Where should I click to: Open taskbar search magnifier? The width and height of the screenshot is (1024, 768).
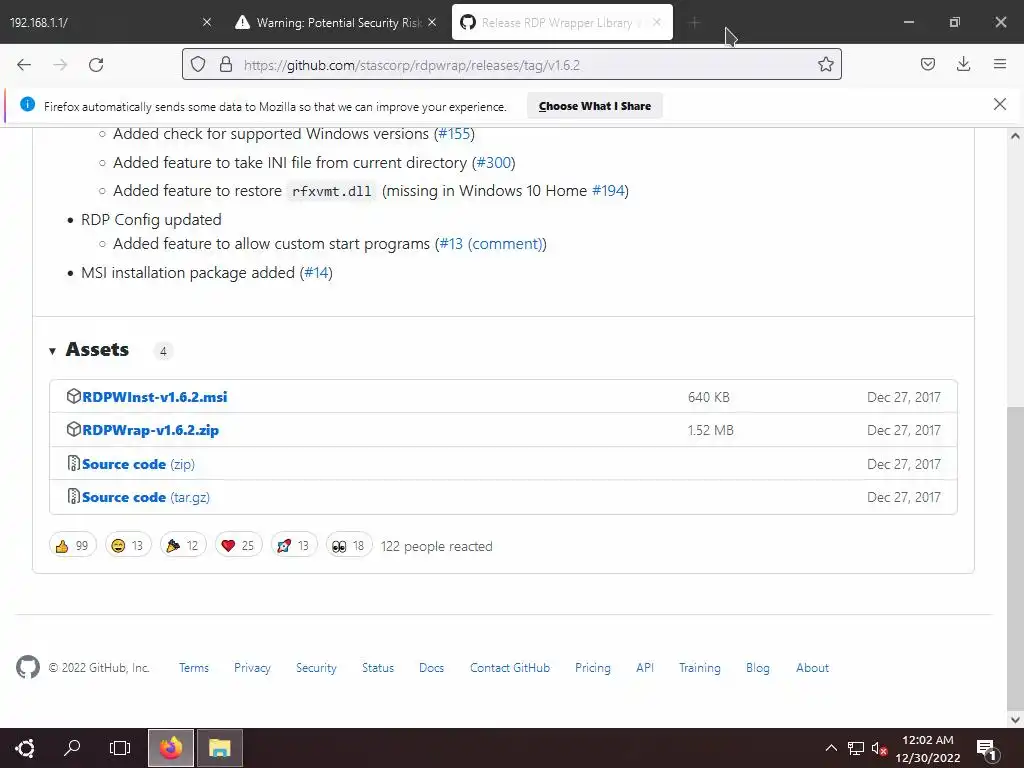[72, 748]
